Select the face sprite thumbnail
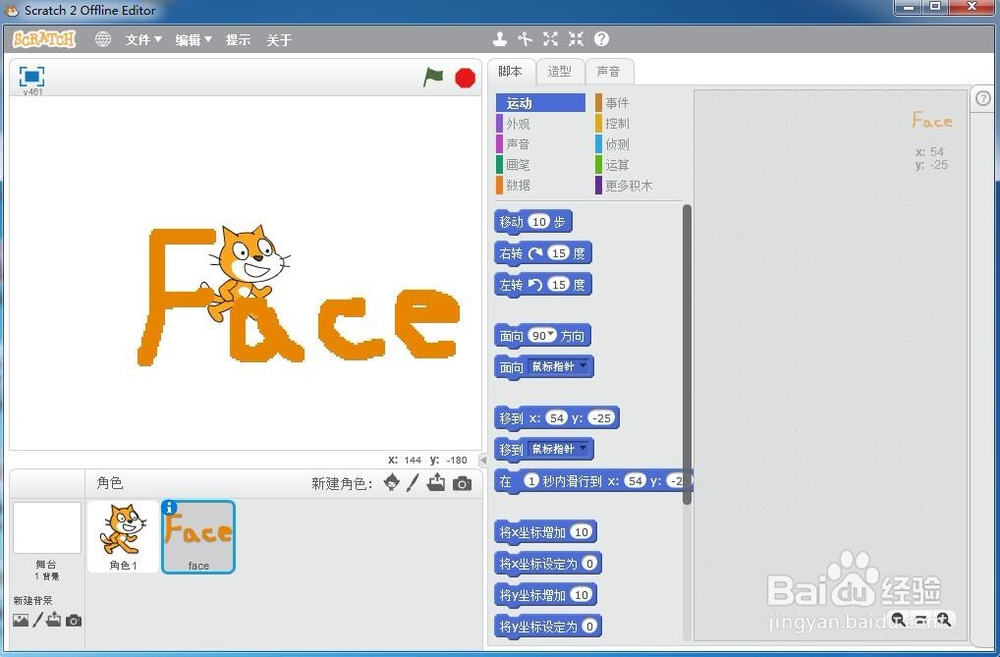Screen dimensions: 1000x657 pyautogui.click(x=198, y=536)
